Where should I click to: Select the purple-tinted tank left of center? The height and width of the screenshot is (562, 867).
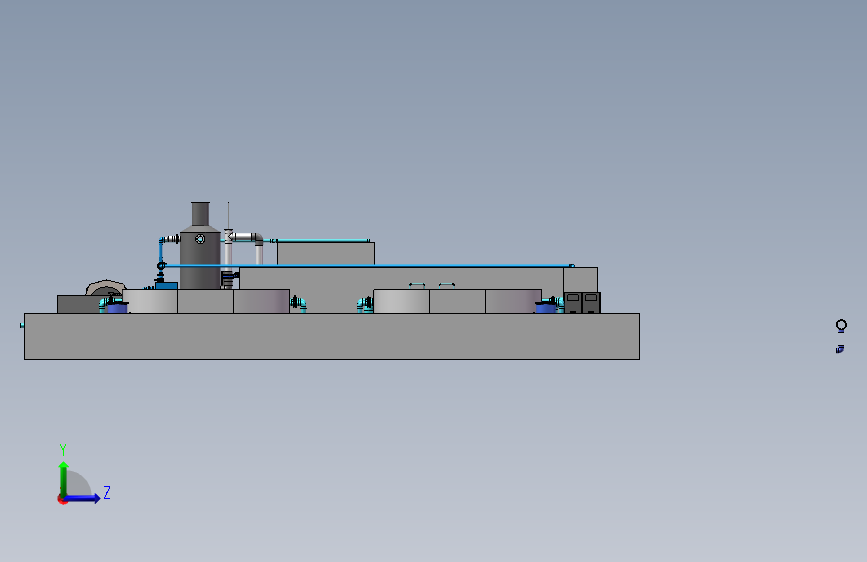262,301
